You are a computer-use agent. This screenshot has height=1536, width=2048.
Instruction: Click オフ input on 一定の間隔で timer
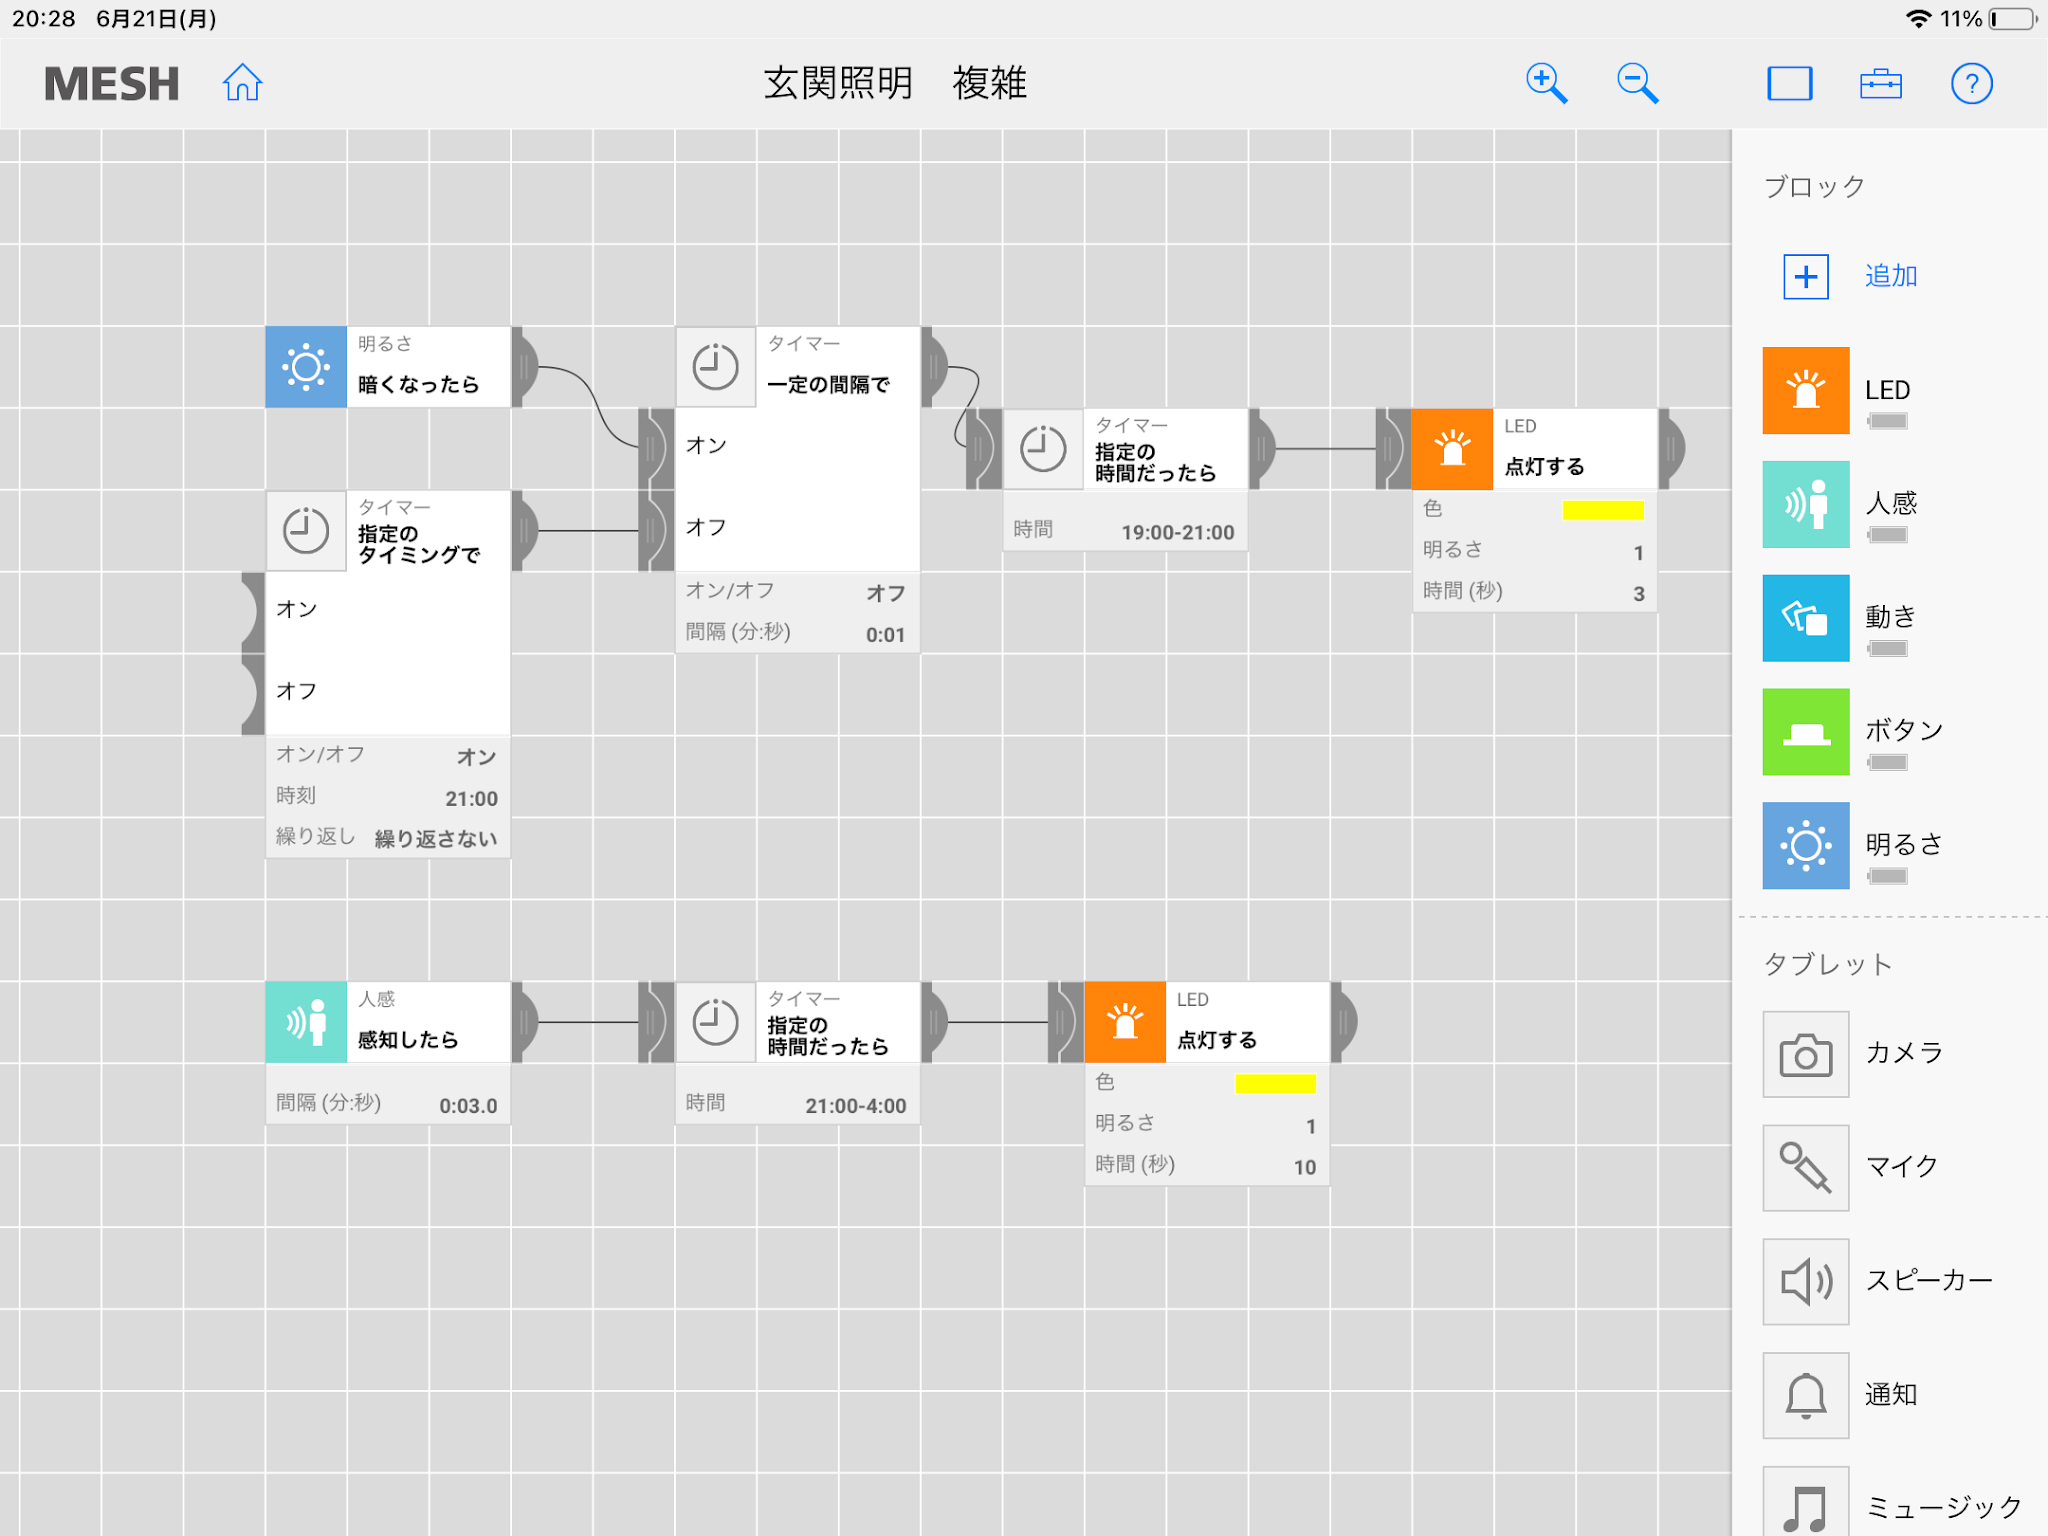coord(655,530)
